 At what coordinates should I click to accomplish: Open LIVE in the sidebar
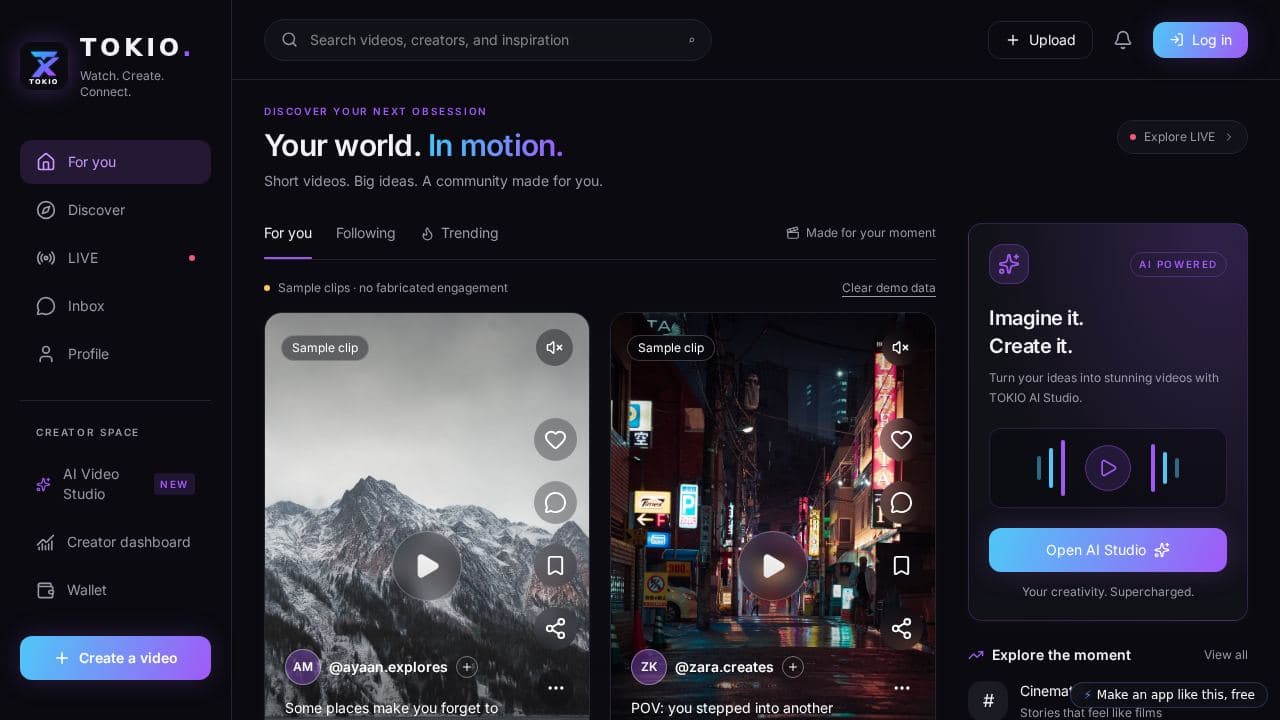[115, 258]
